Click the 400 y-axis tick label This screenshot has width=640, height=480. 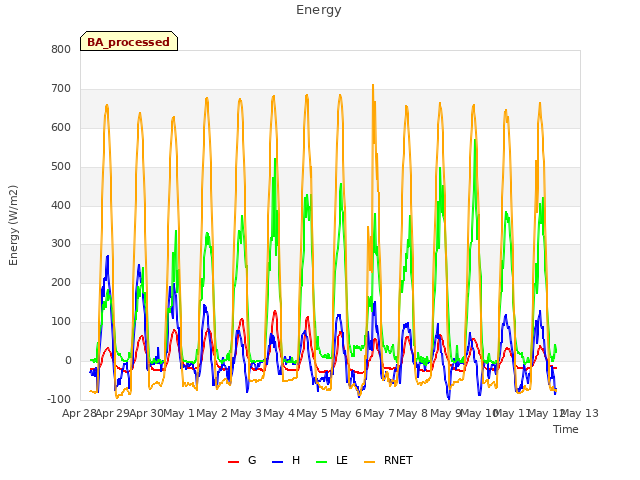61,205
